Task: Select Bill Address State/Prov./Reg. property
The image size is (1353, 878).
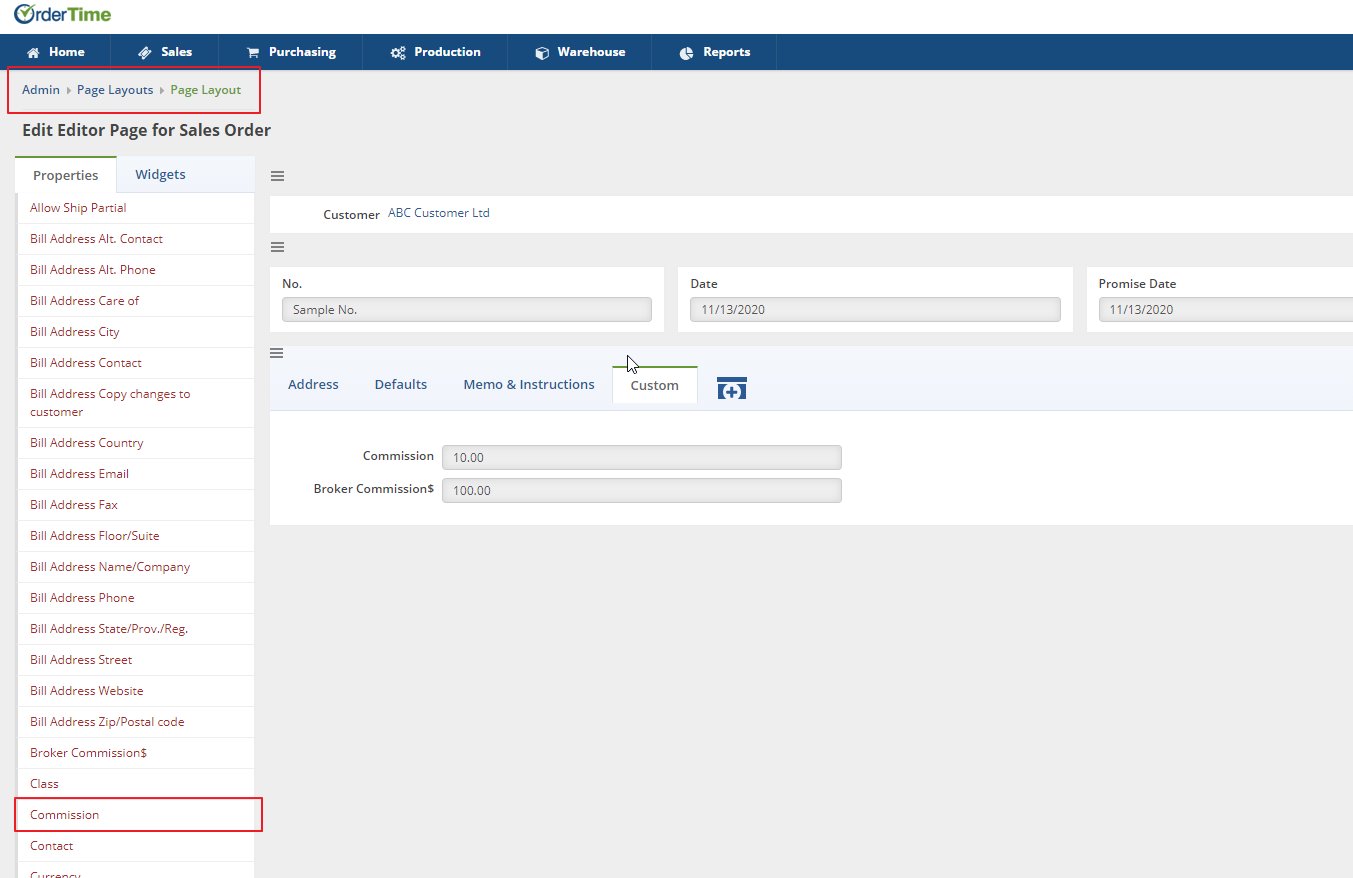Action: coord(136,629)
